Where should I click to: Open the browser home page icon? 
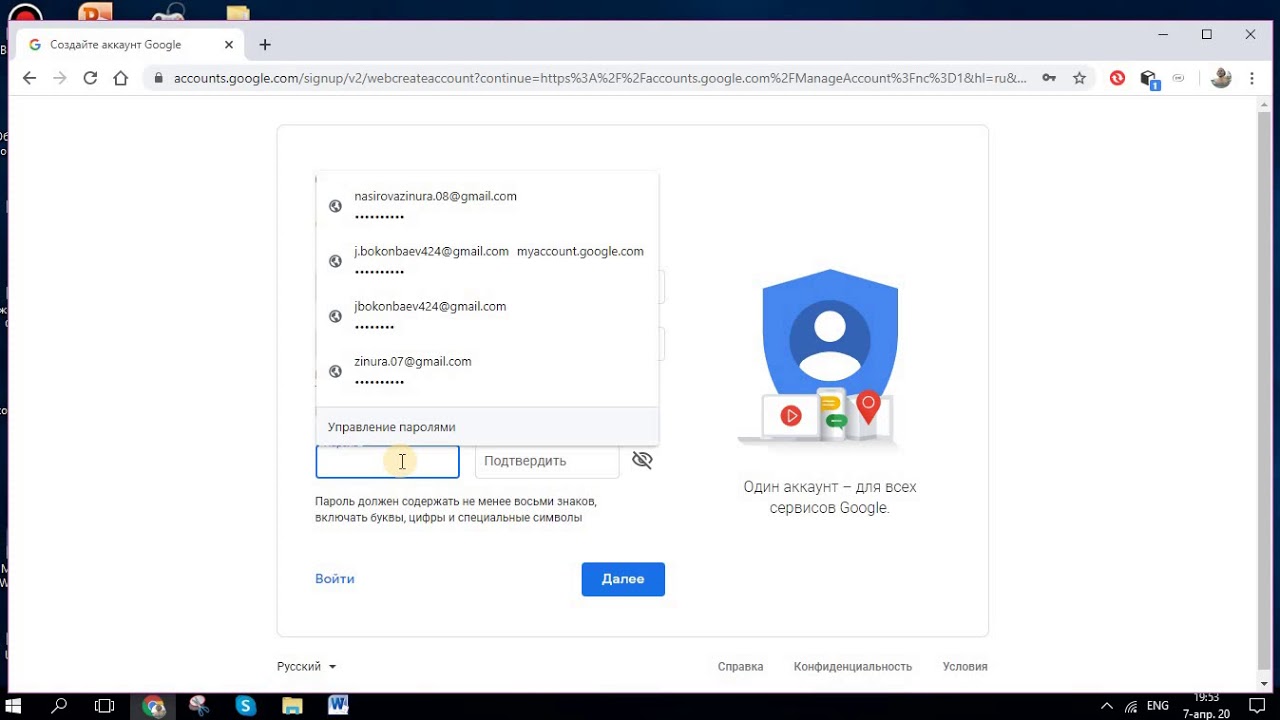[x=121, y=78]
